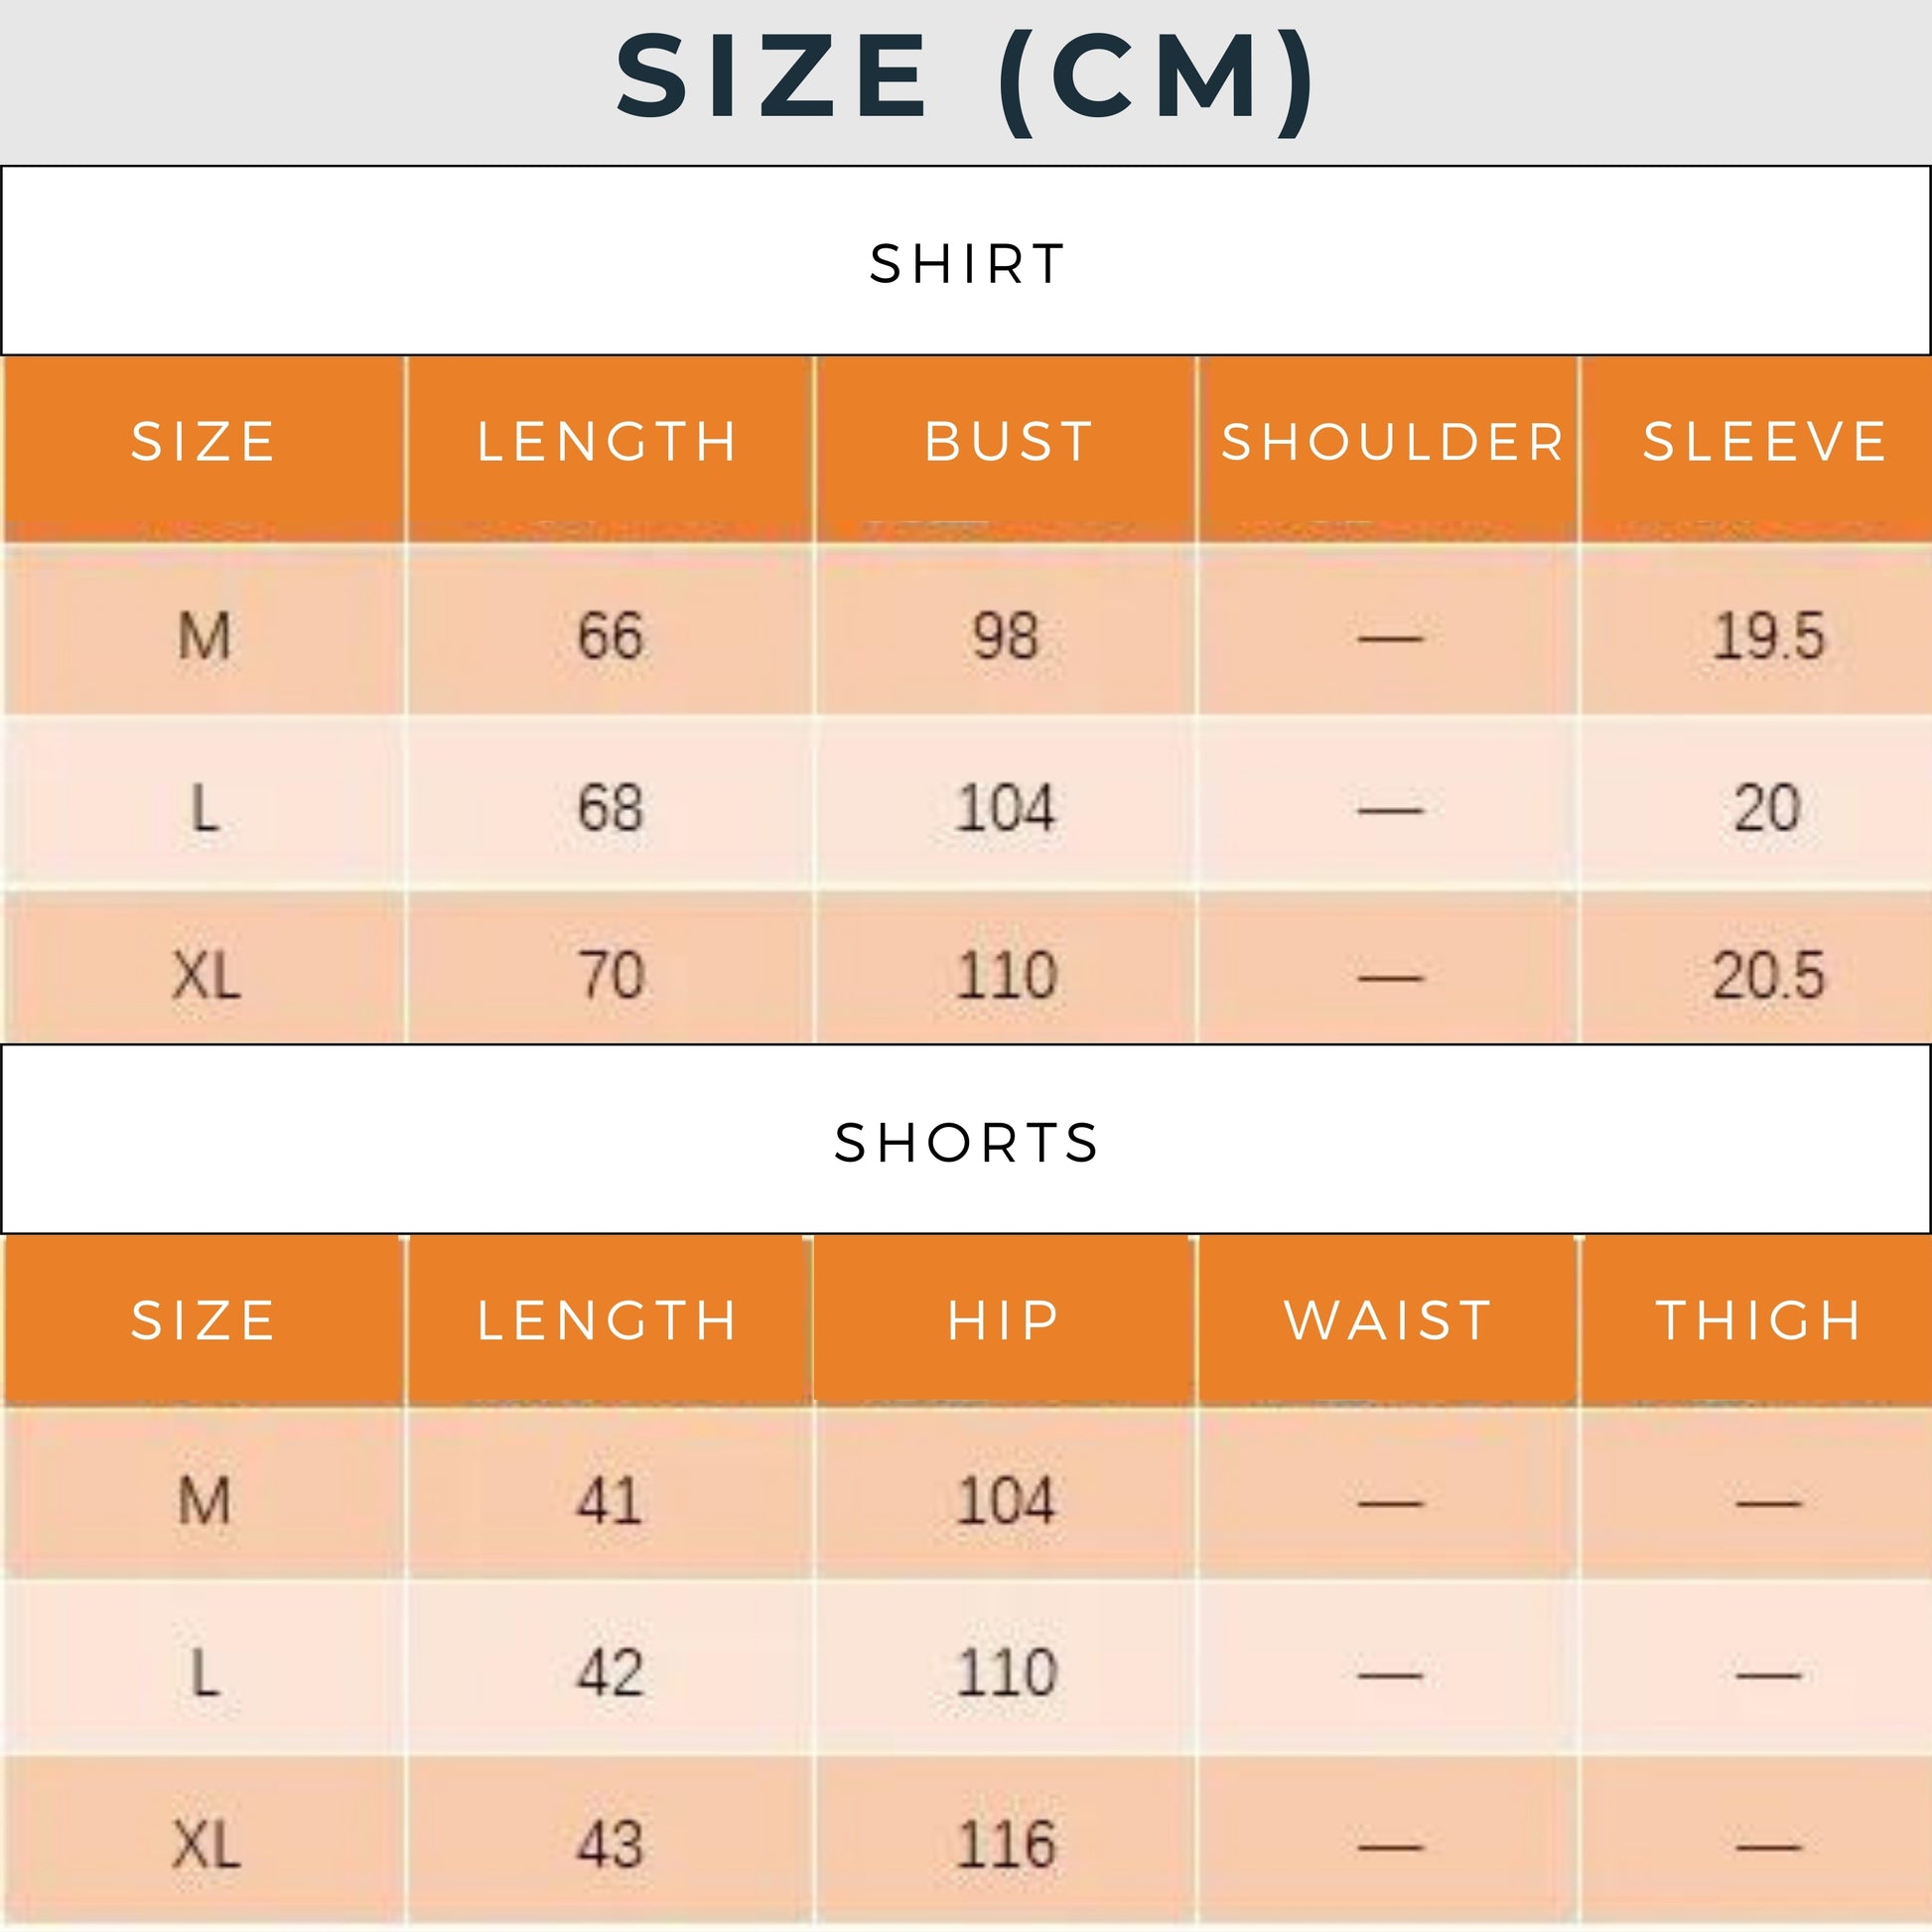Click the SLEEVE column header
Viewport: 1932px width, 1932px height.
1765,442
